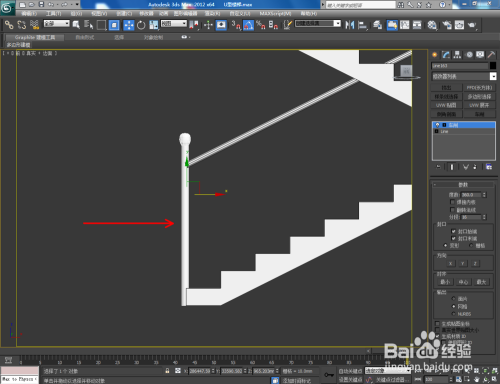Set lathe direction to Y
The image size is (500, 384).
(463, 264)
